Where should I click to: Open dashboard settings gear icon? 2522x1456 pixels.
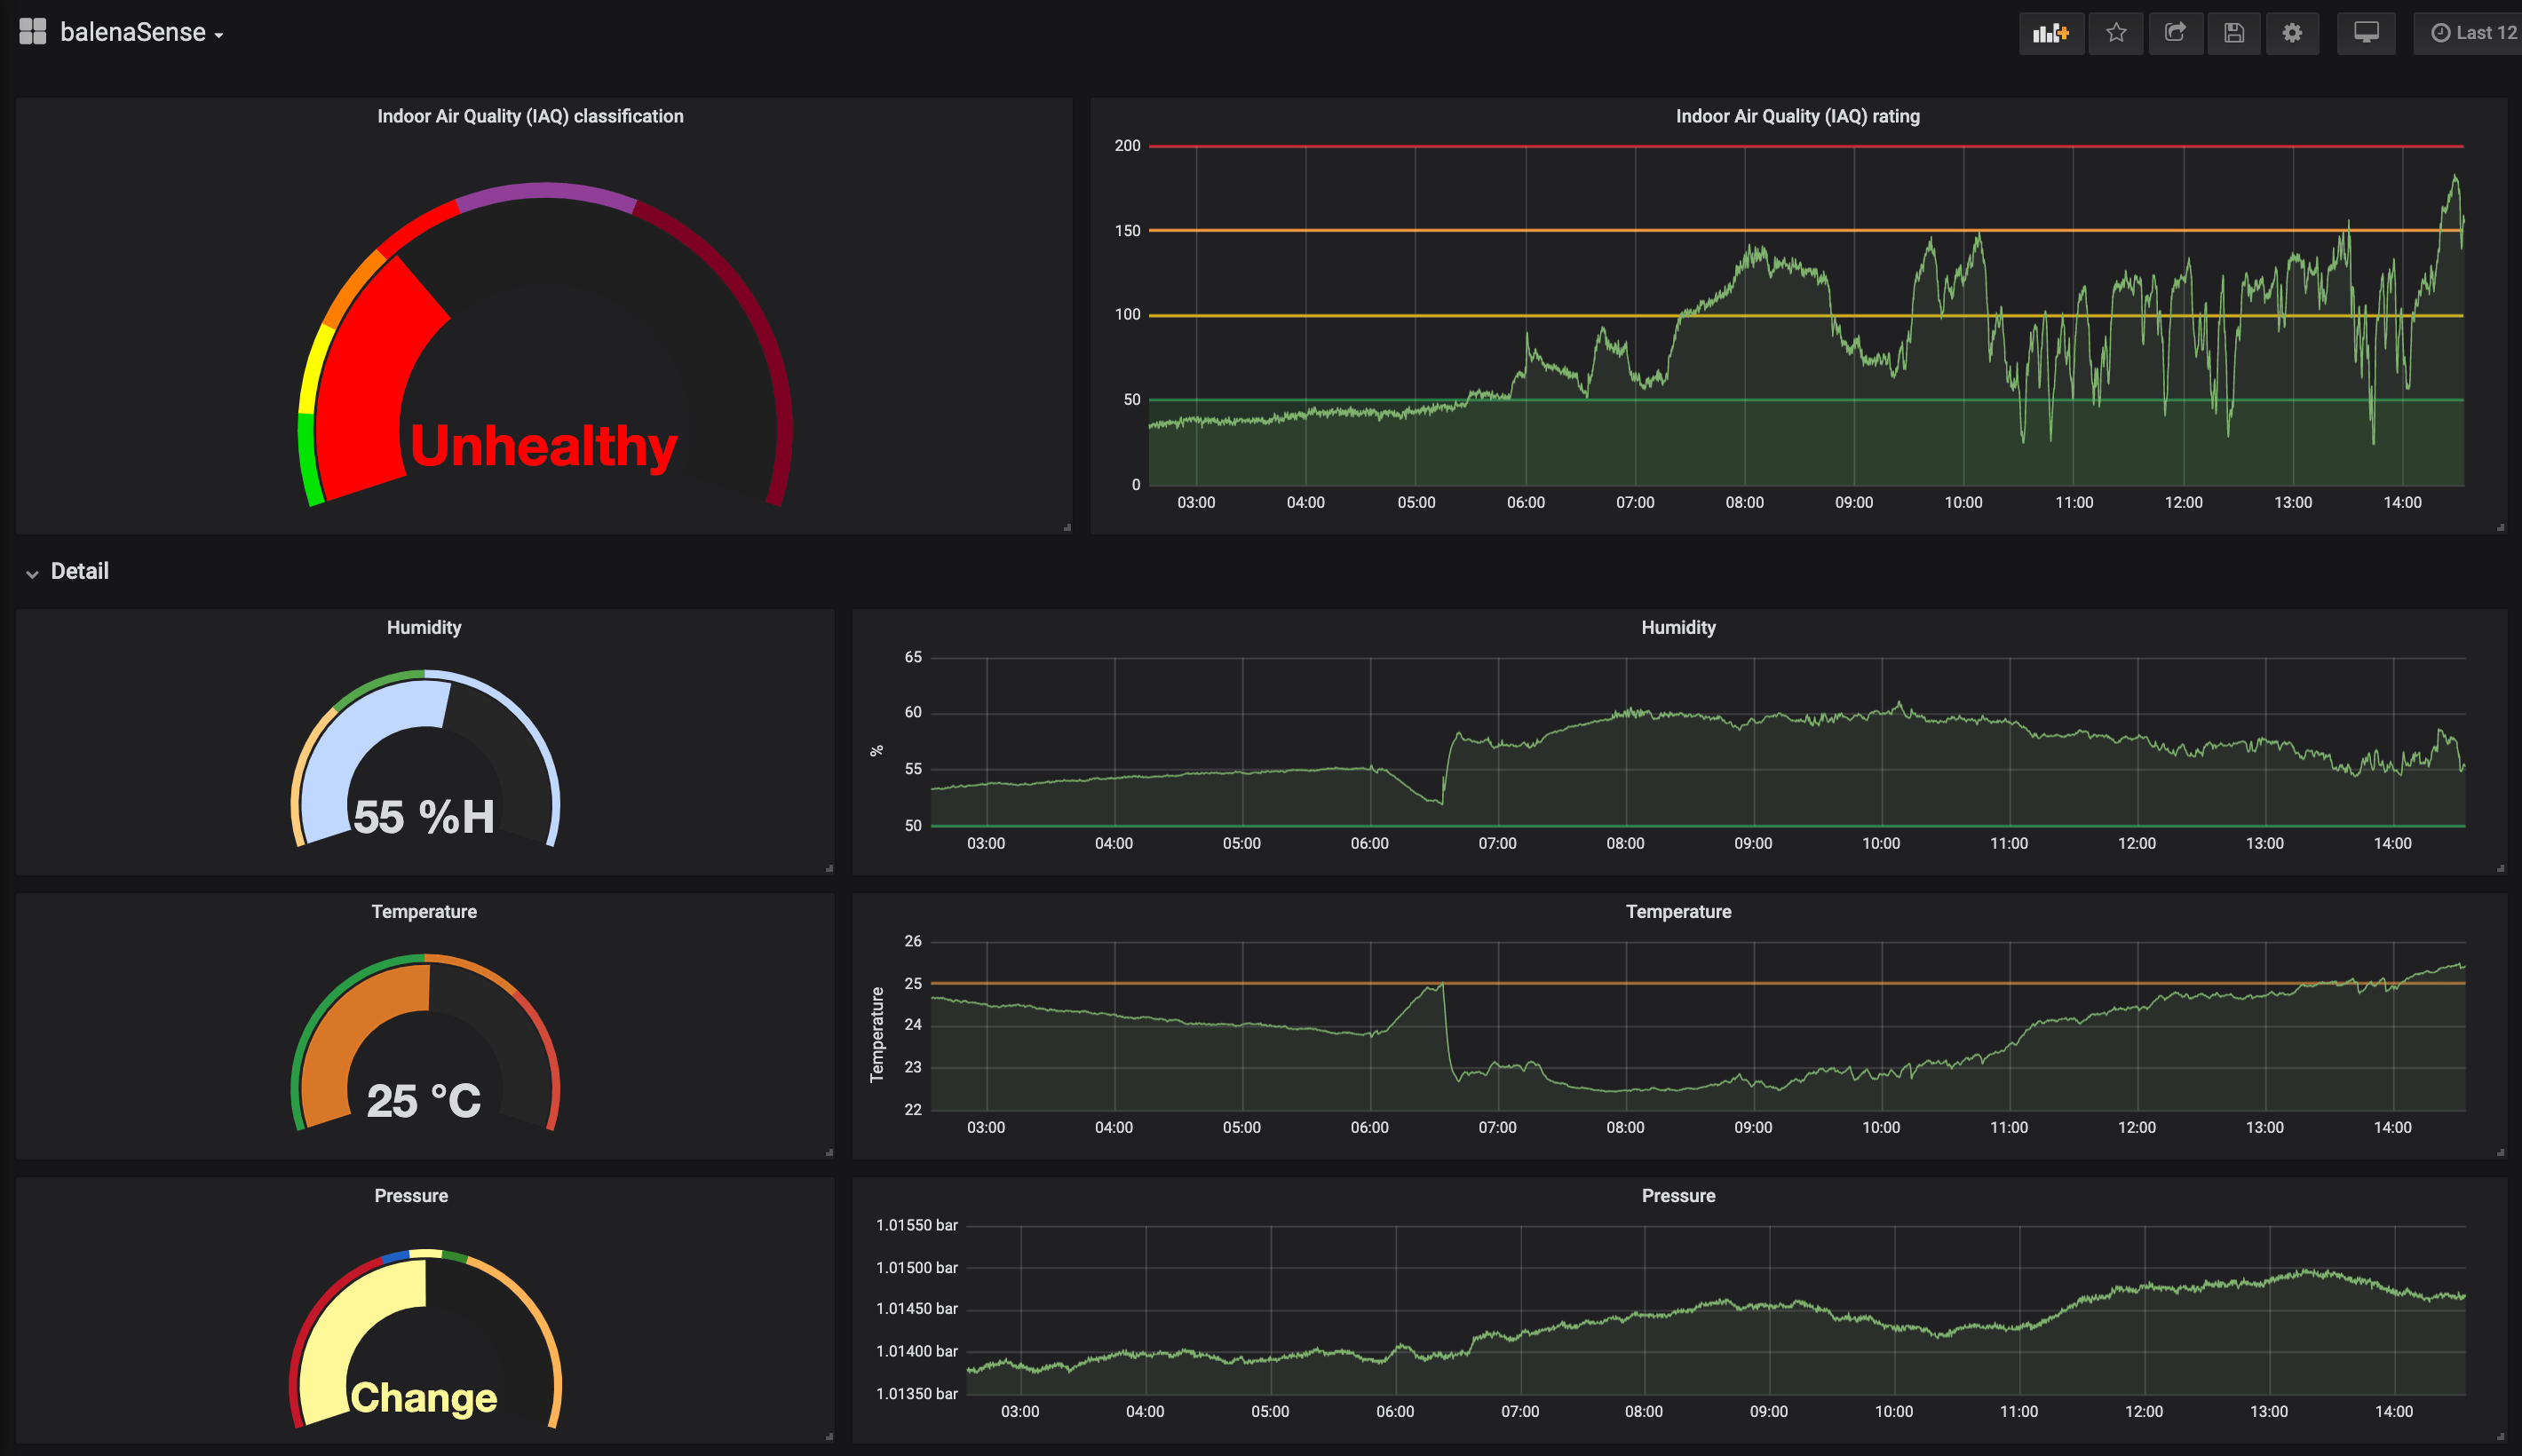(x=2292, y=33)
